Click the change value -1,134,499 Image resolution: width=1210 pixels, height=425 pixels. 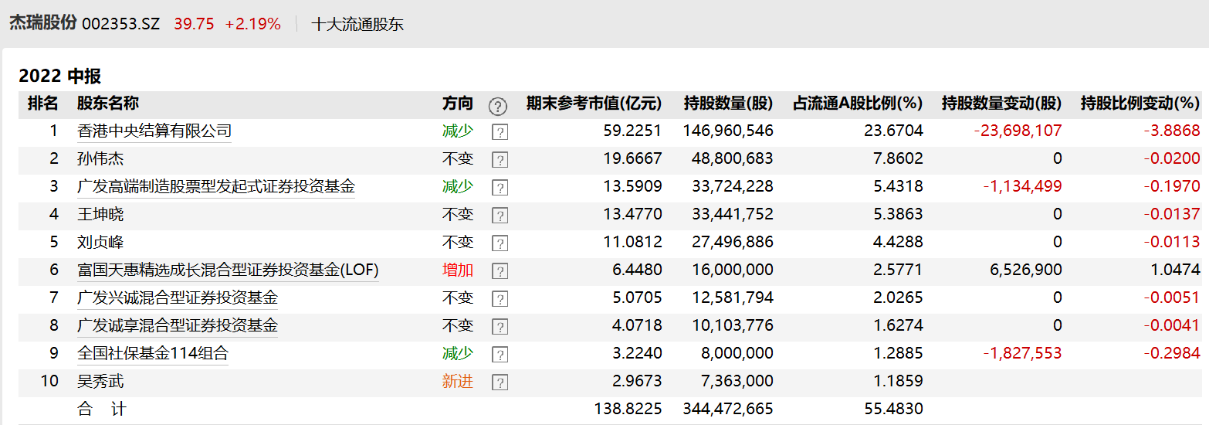click(1023, 187)
